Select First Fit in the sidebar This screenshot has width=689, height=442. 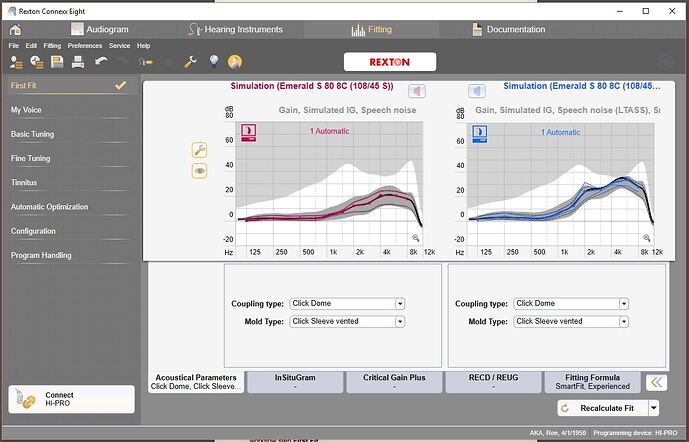[x=70, y=85]
